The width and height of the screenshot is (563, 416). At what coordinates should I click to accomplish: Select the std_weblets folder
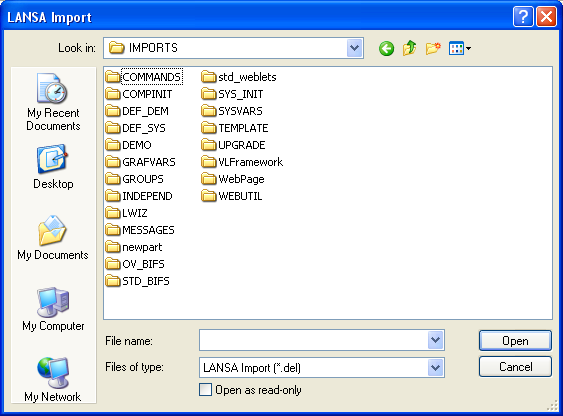[x=239, y=77]
